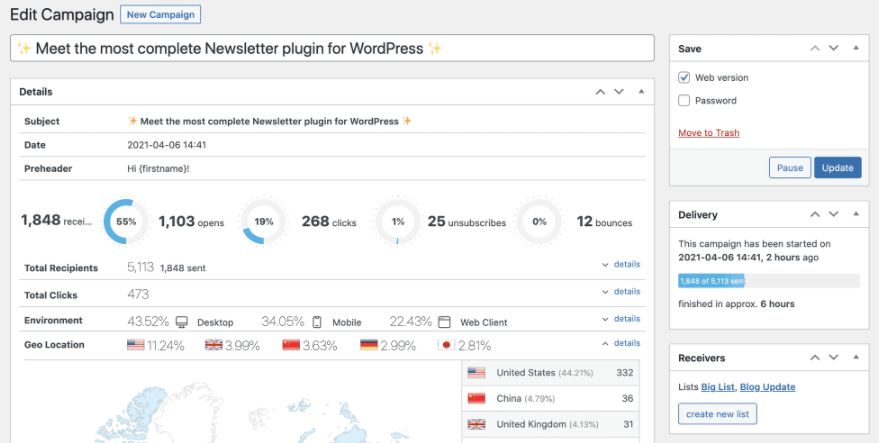This screenshot has width=879, height=443.
Task: Click the United States flag in Geo Location
Action: click(136, 345)
